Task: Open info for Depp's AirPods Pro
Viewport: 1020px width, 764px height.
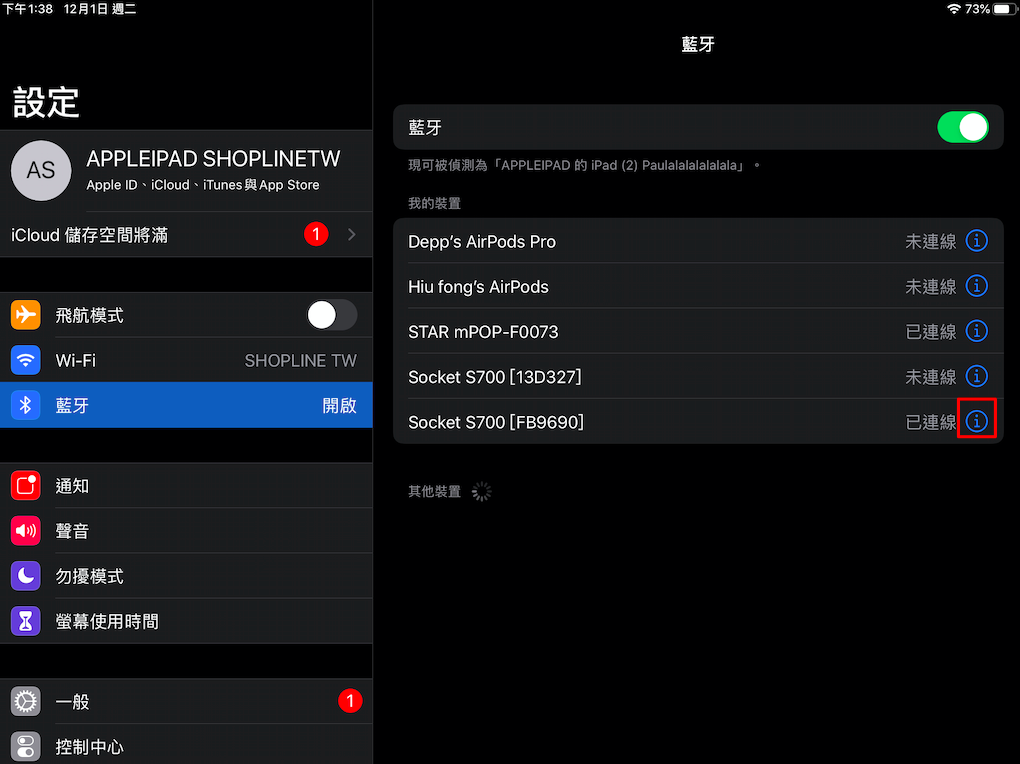Action: click(976, 241)
